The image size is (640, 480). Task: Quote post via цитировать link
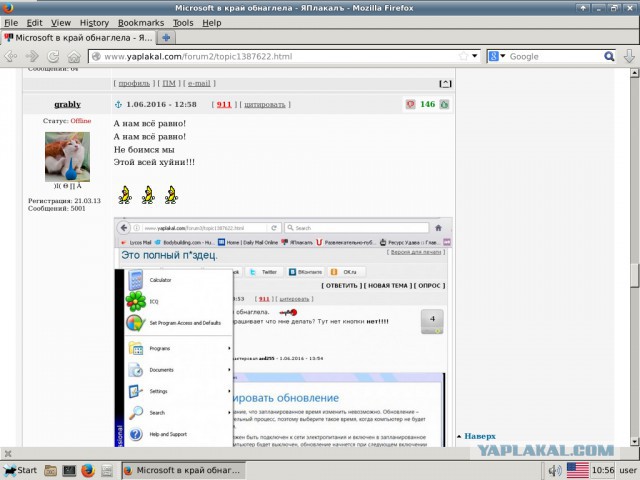pyautogui.click(x=265, y=104)
